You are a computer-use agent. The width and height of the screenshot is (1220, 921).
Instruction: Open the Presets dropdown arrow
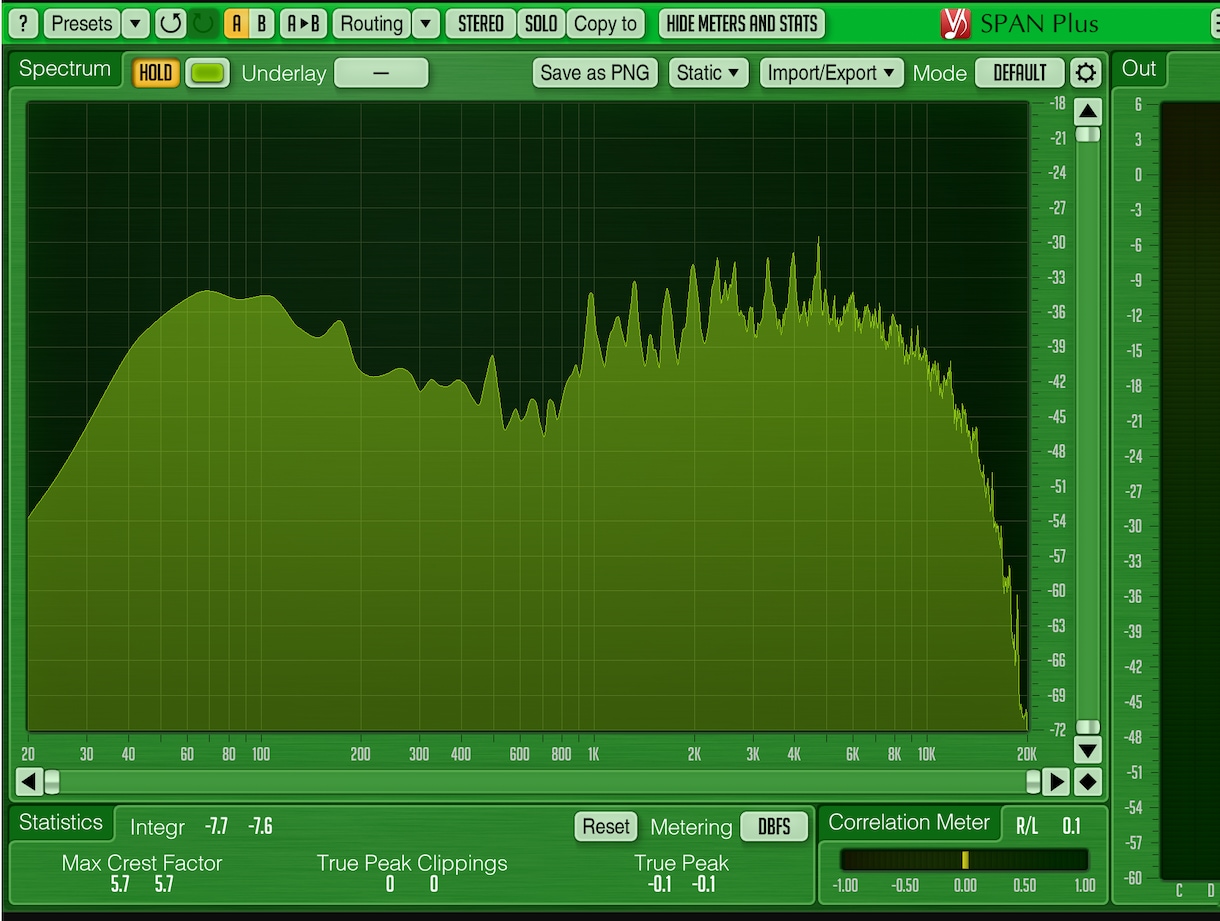pyautogui.click(x=137, y=23)
